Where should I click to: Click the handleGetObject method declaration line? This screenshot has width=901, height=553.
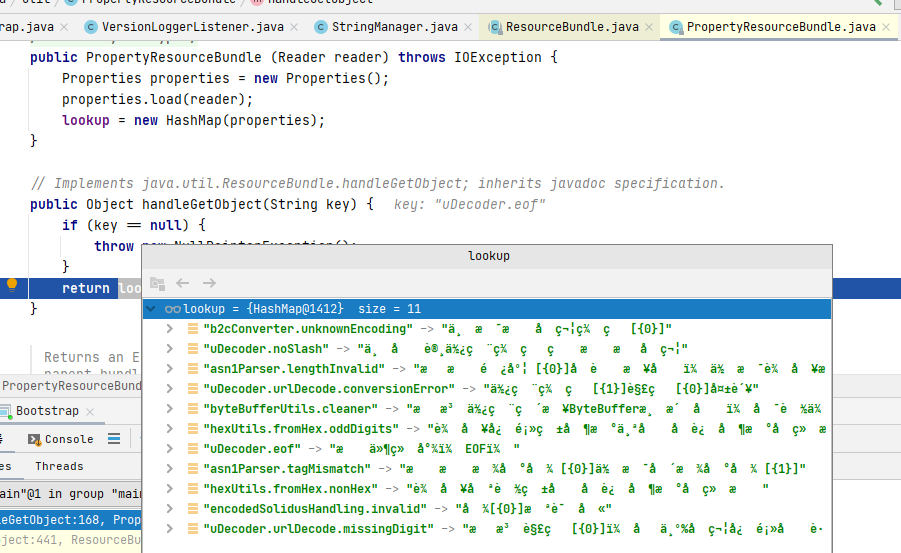(202, 204)
